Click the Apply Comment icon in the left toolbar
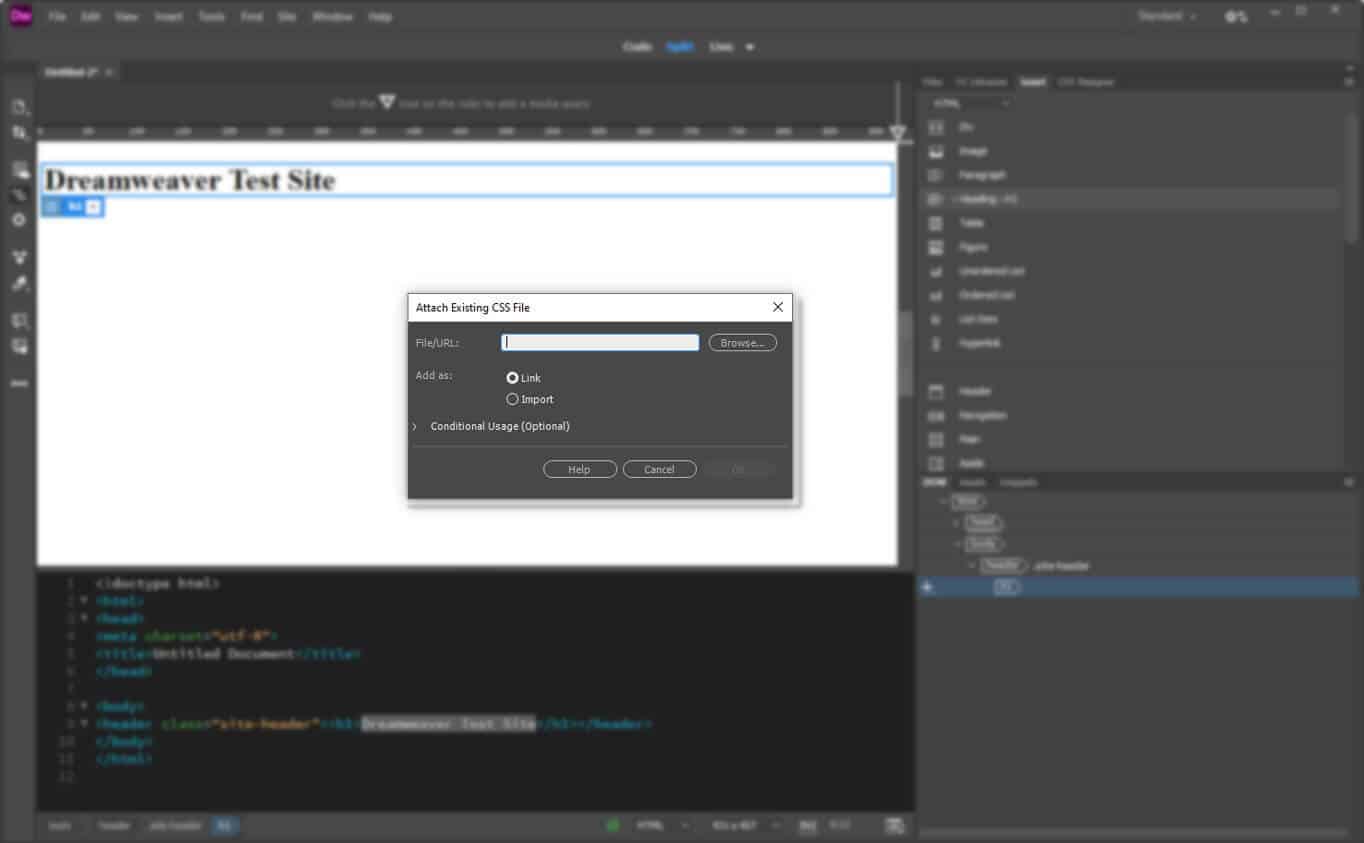Image resolution: width=1364 pixels, height=843 pixels. pos(20,321)
